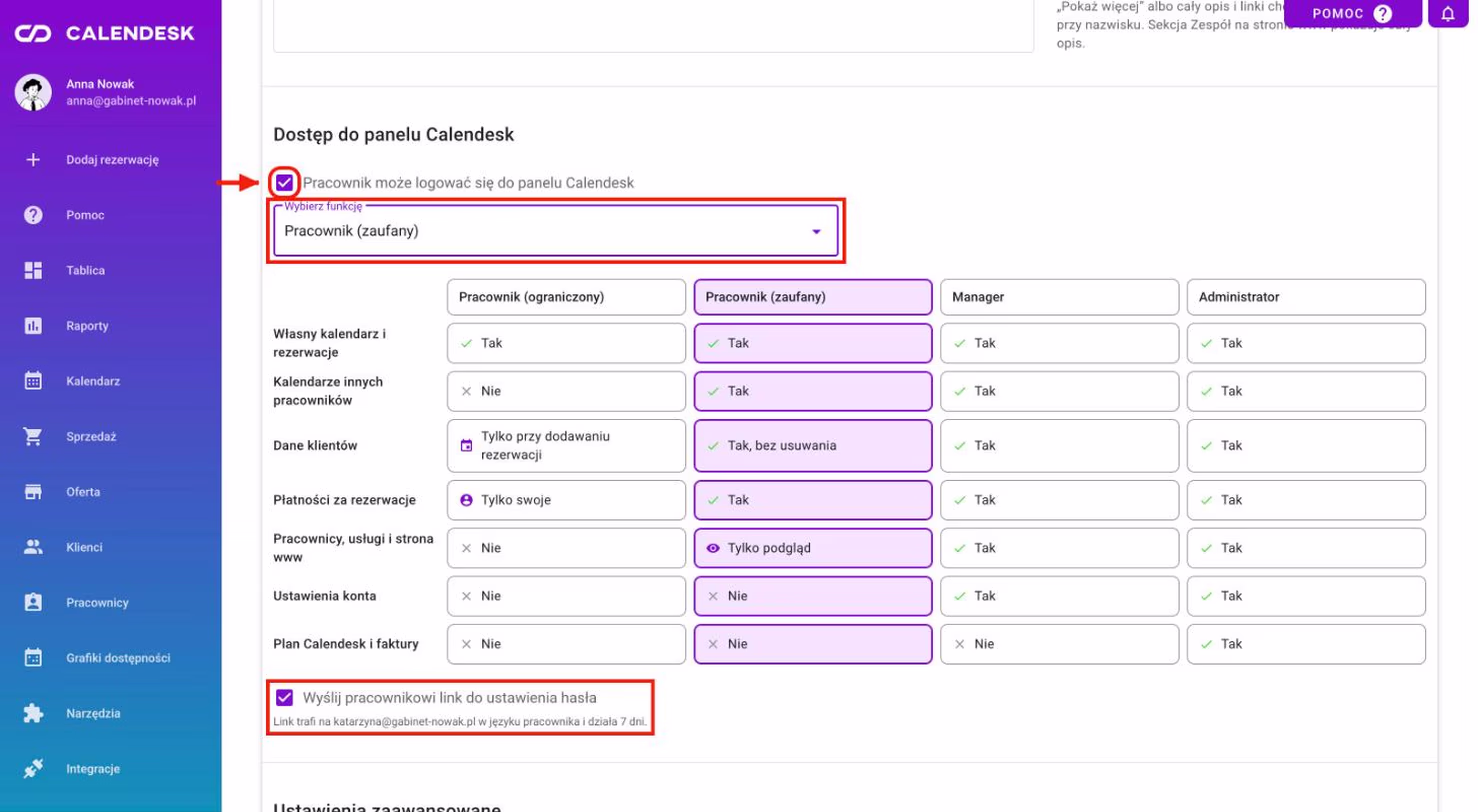Viewport: 1478px width, 812px height.
Task: Click the POMOC button at top right
Action: point(1353,14)
